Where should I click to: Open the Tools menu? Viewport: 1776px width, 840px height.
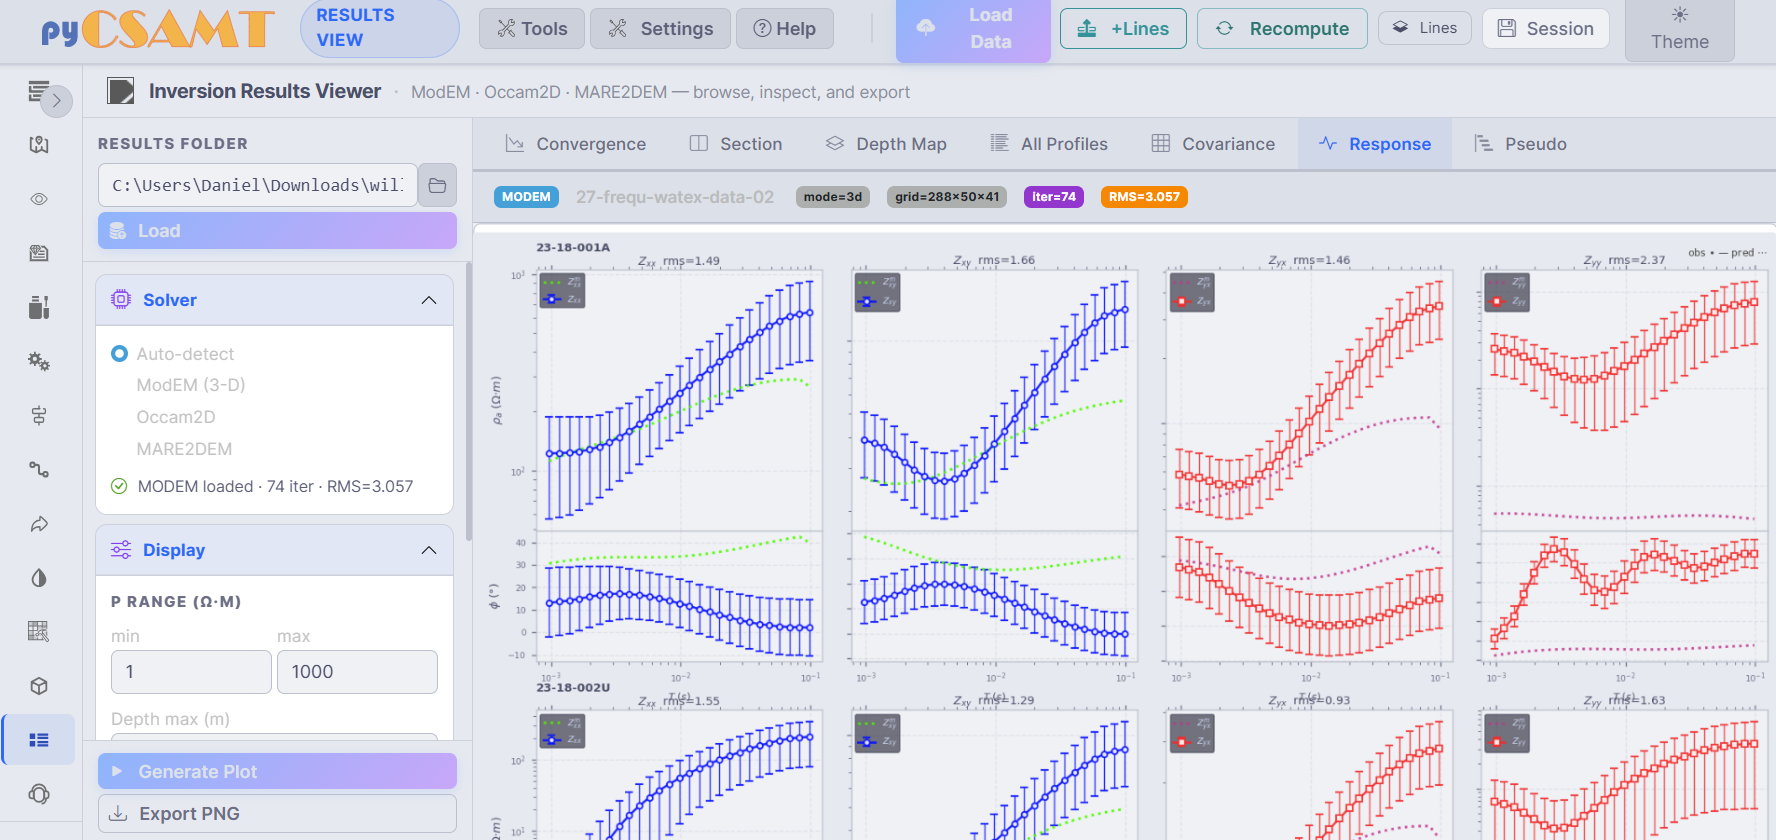point(532,29)
